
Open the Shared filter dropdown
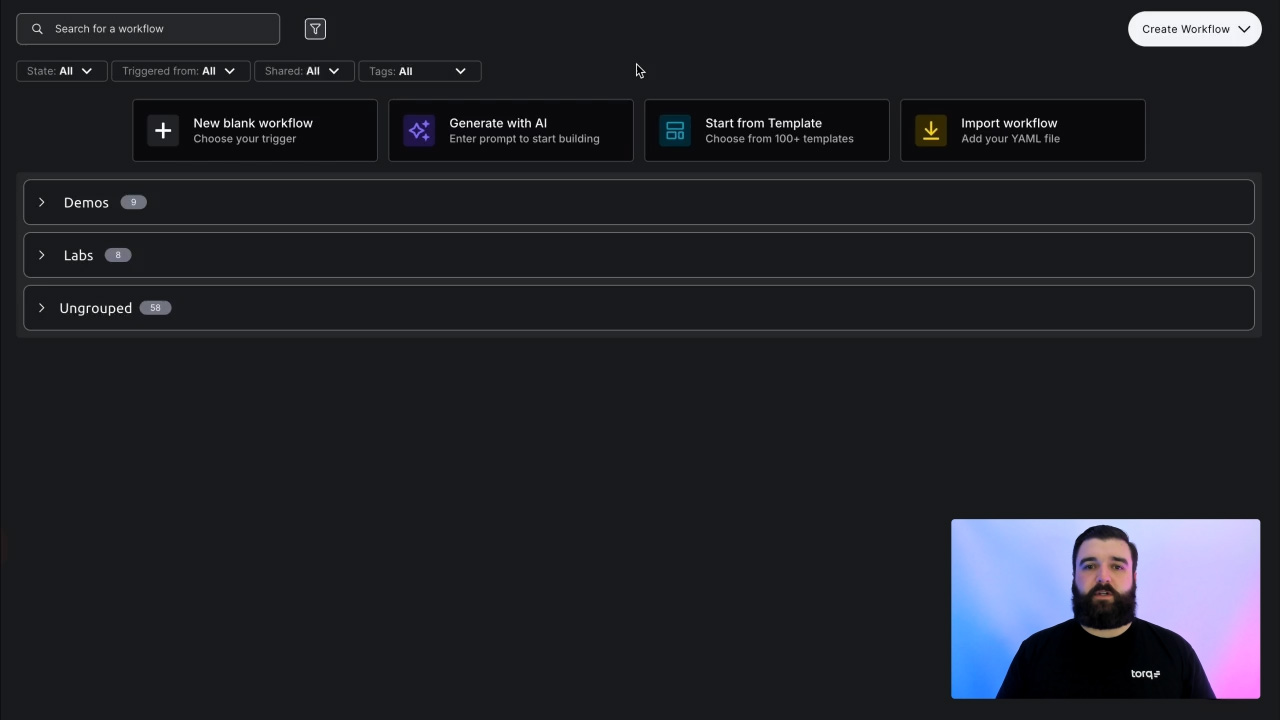[x=303, y=71]
